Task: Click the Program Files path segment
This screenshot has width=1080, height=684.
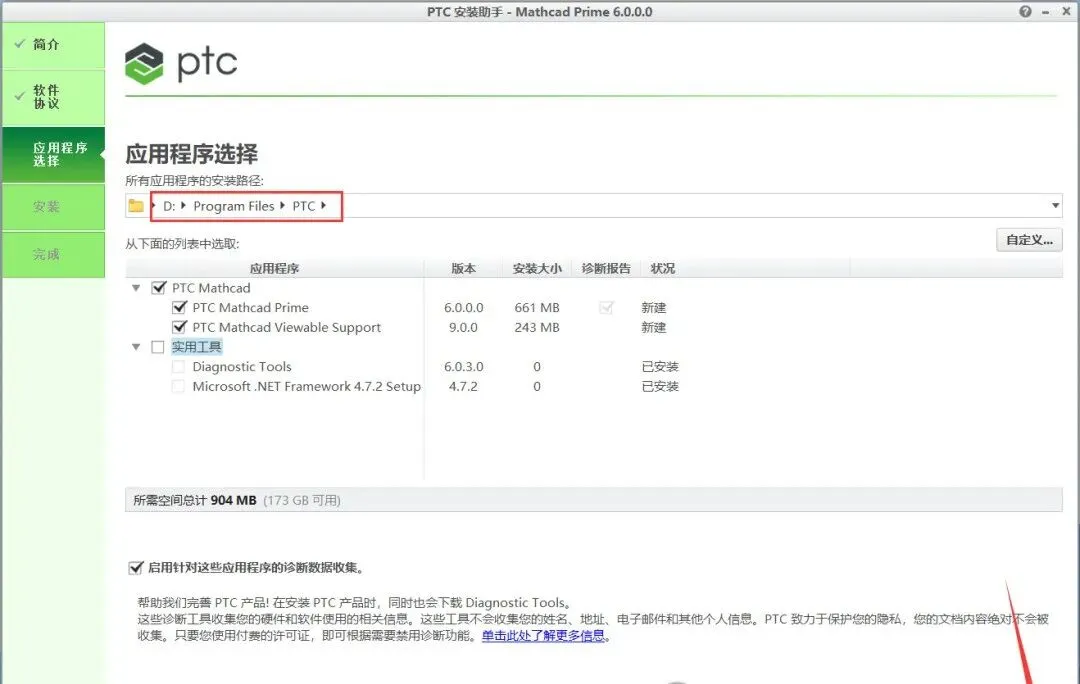Action: click(x=233, y=206)
